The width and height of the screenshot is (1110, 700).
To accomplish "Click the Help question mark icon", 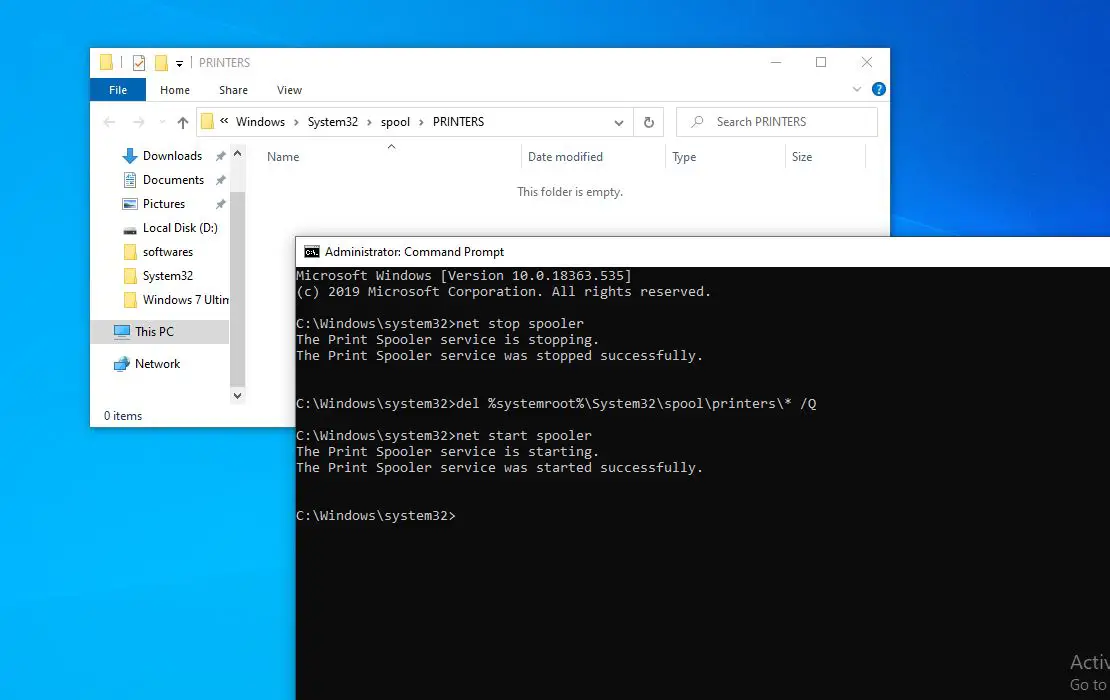I will [x=879, y=89].
